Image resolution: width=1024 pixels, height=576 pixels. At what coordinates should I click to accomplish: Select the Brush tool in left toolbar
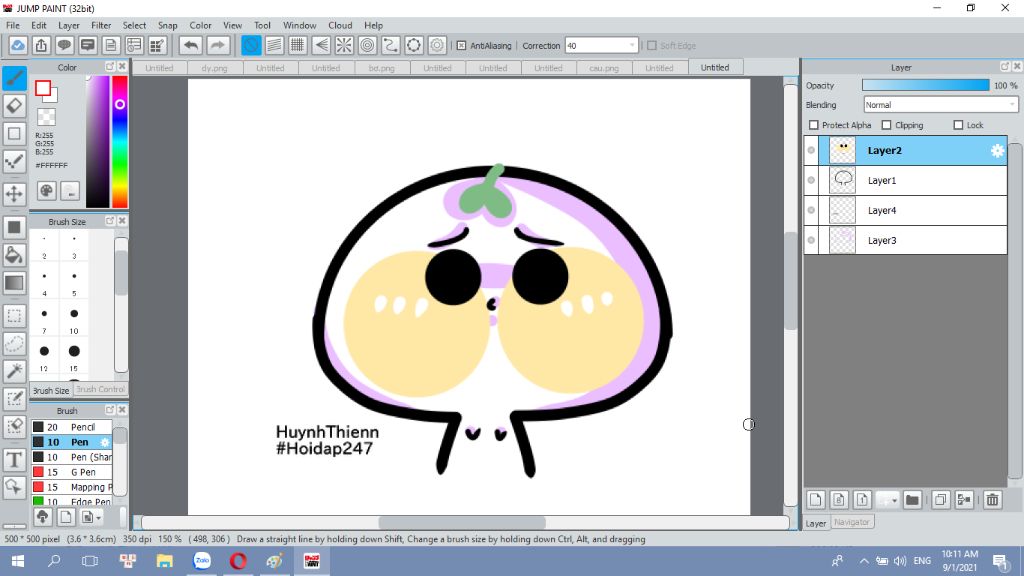(14, 78)
